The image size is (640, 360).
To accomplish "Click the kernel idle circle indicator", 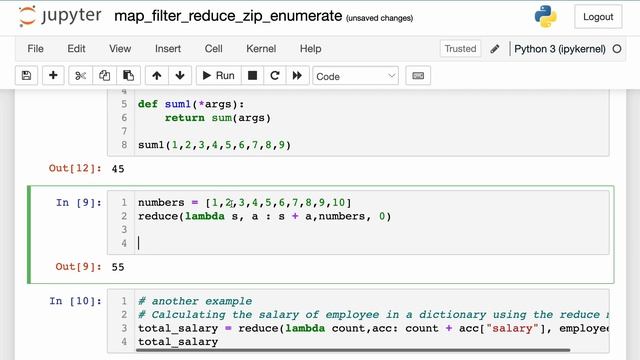I will 617,49.
